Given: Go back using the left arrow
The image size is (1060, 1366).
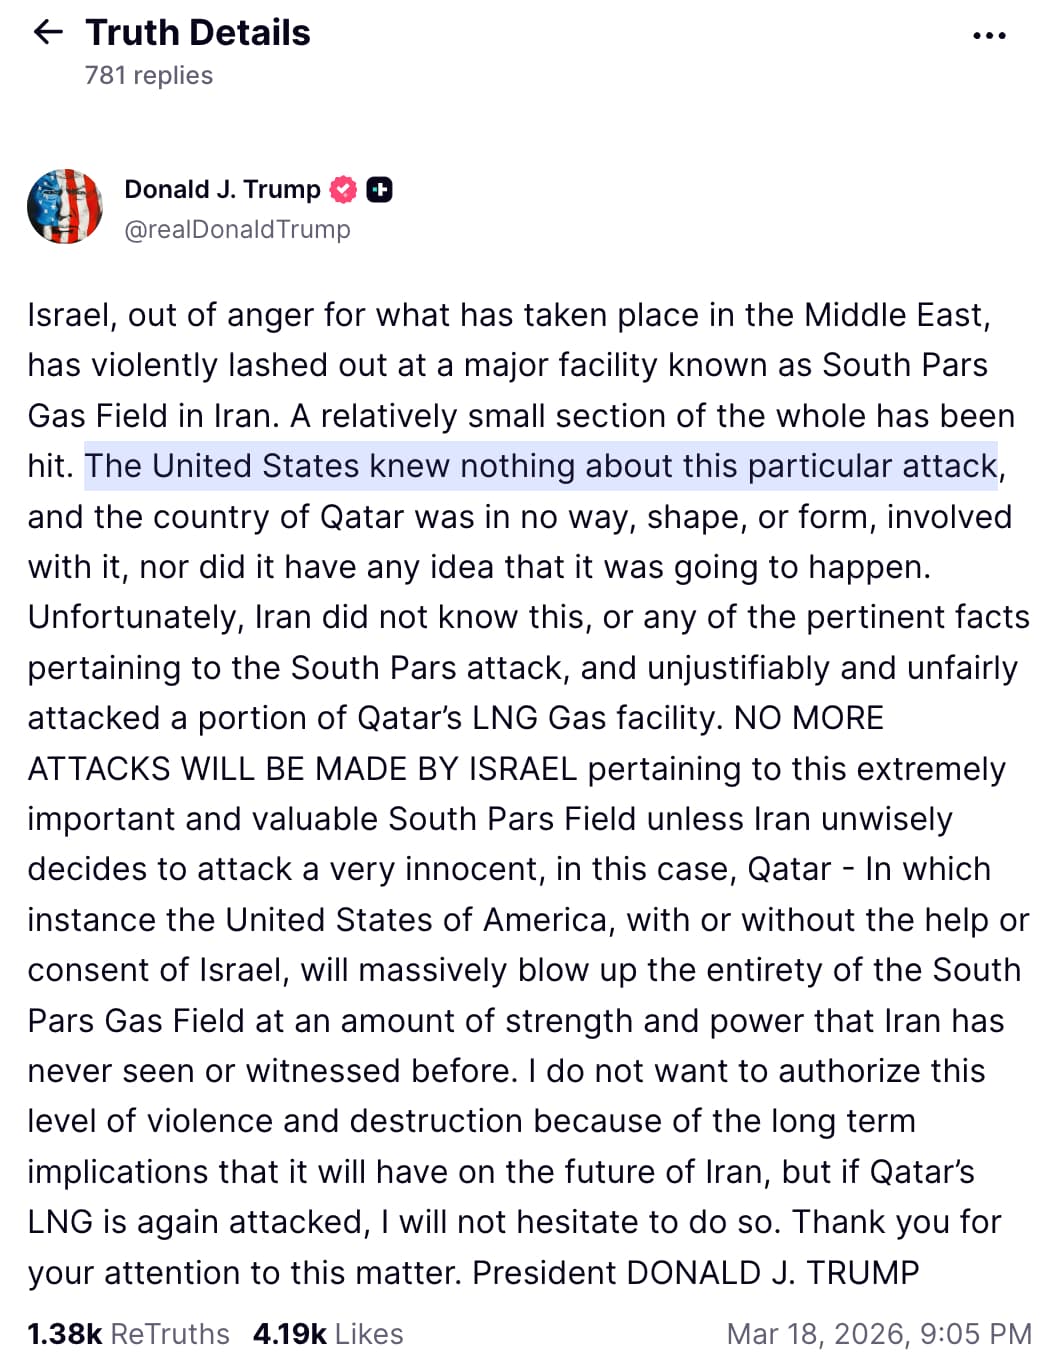Looking at the screenshot, I should pos(48,33).
